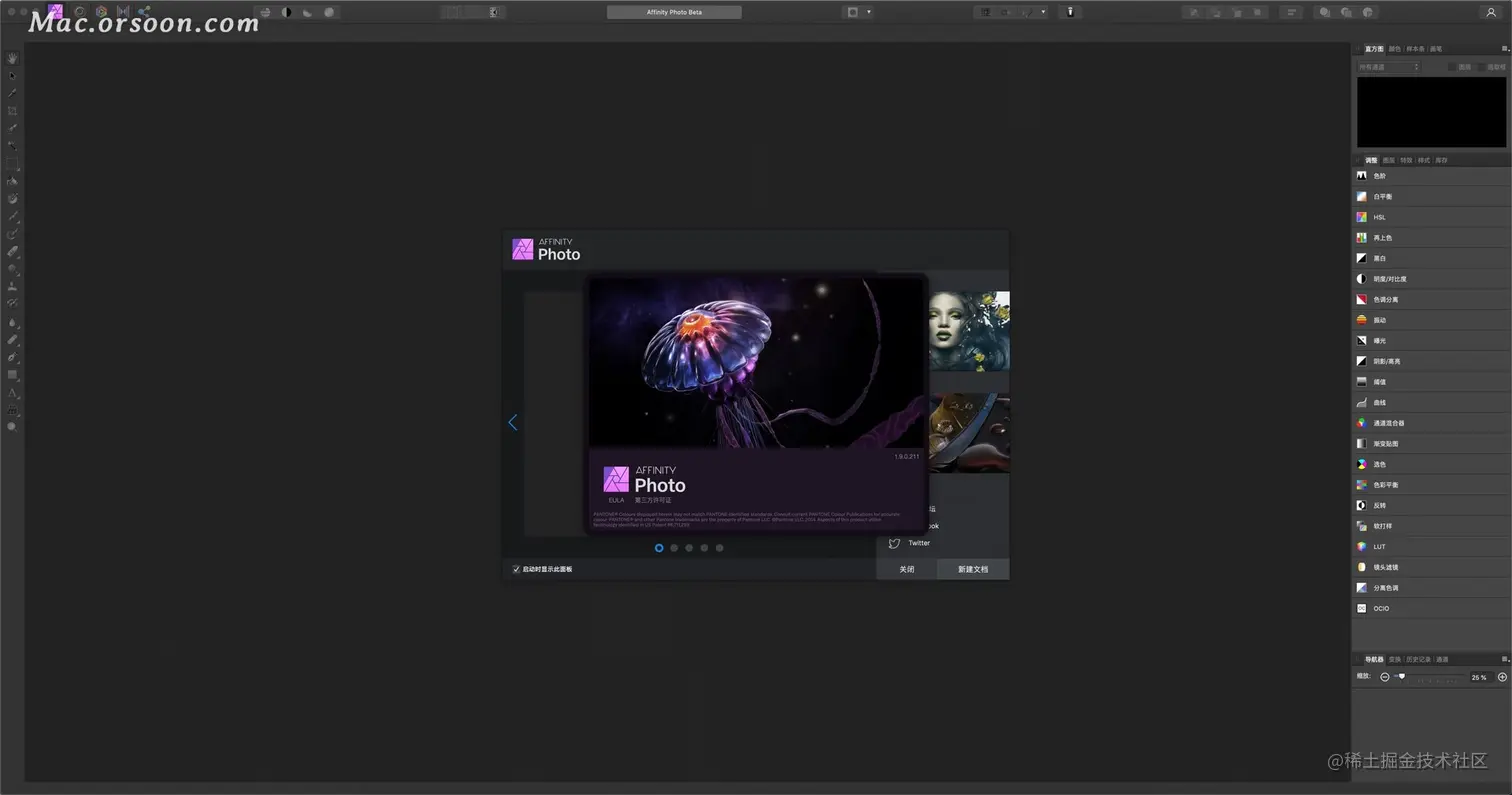Viewport: 1512px width, 795px height.
Task: Open the Develop persona
Action: (x=101, y=12)
